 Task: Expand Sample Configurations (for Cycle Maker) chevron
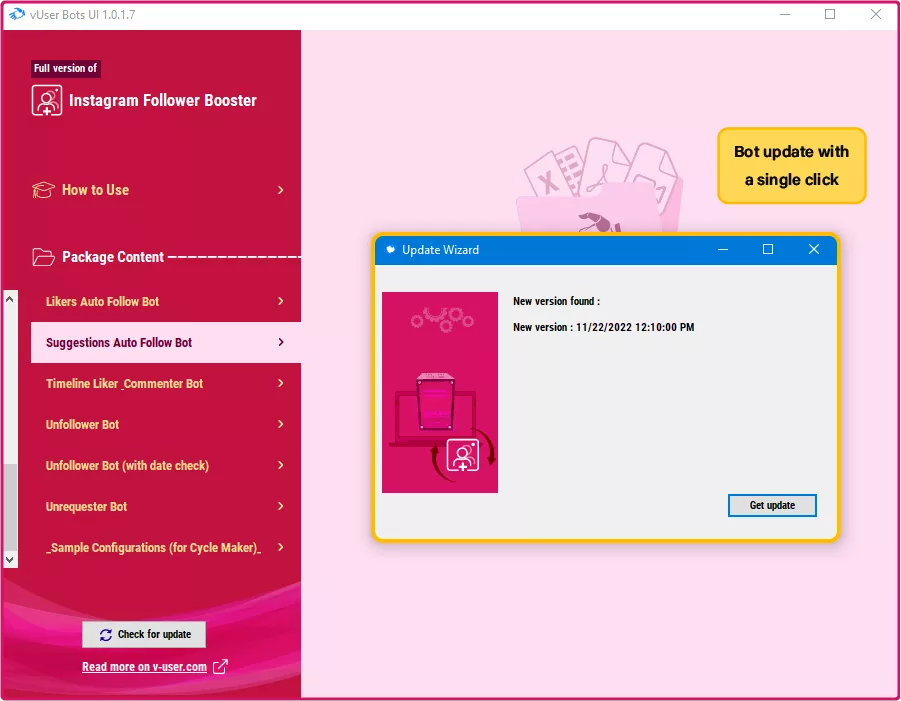[x=280, y=547]
